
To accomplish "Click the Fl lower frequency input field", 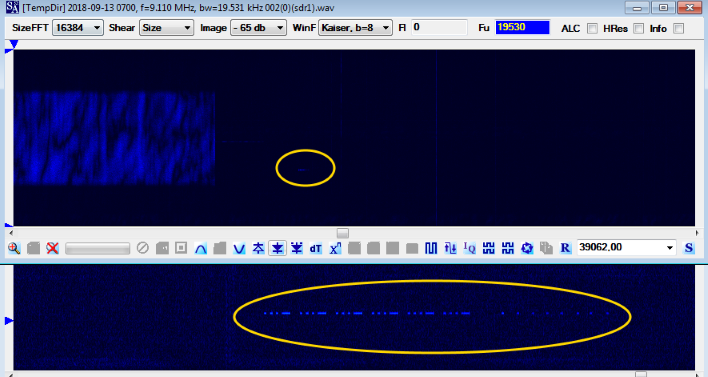I will pos(439,28).
